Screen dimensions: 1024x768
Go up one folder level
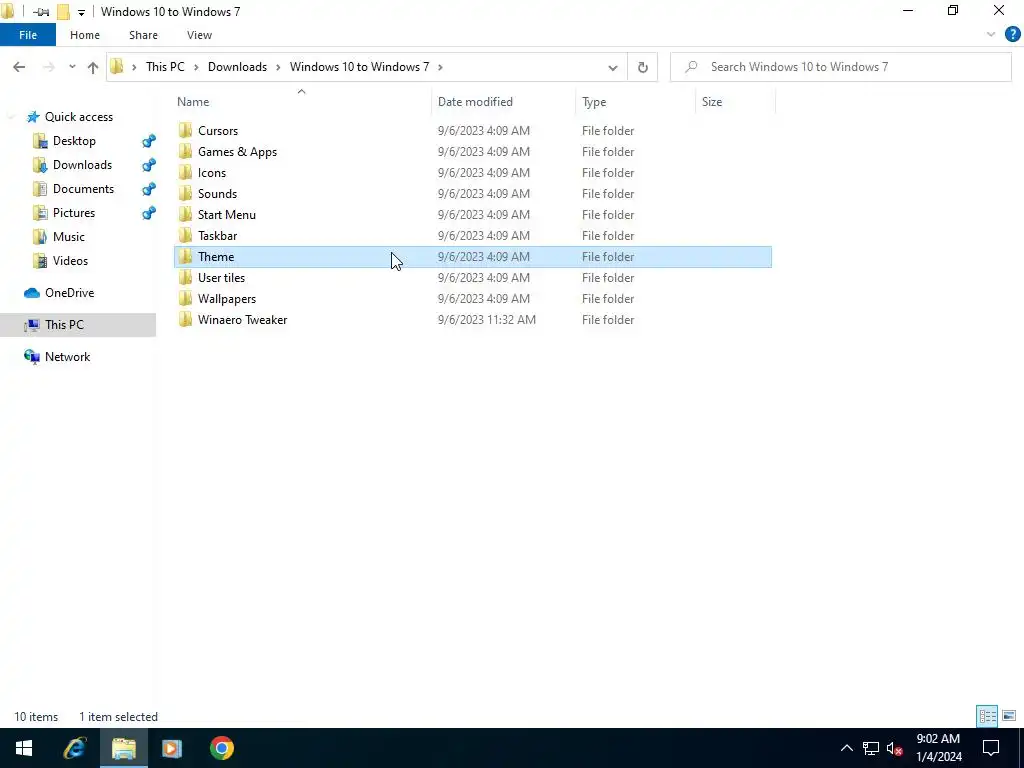tap(93, 67)
